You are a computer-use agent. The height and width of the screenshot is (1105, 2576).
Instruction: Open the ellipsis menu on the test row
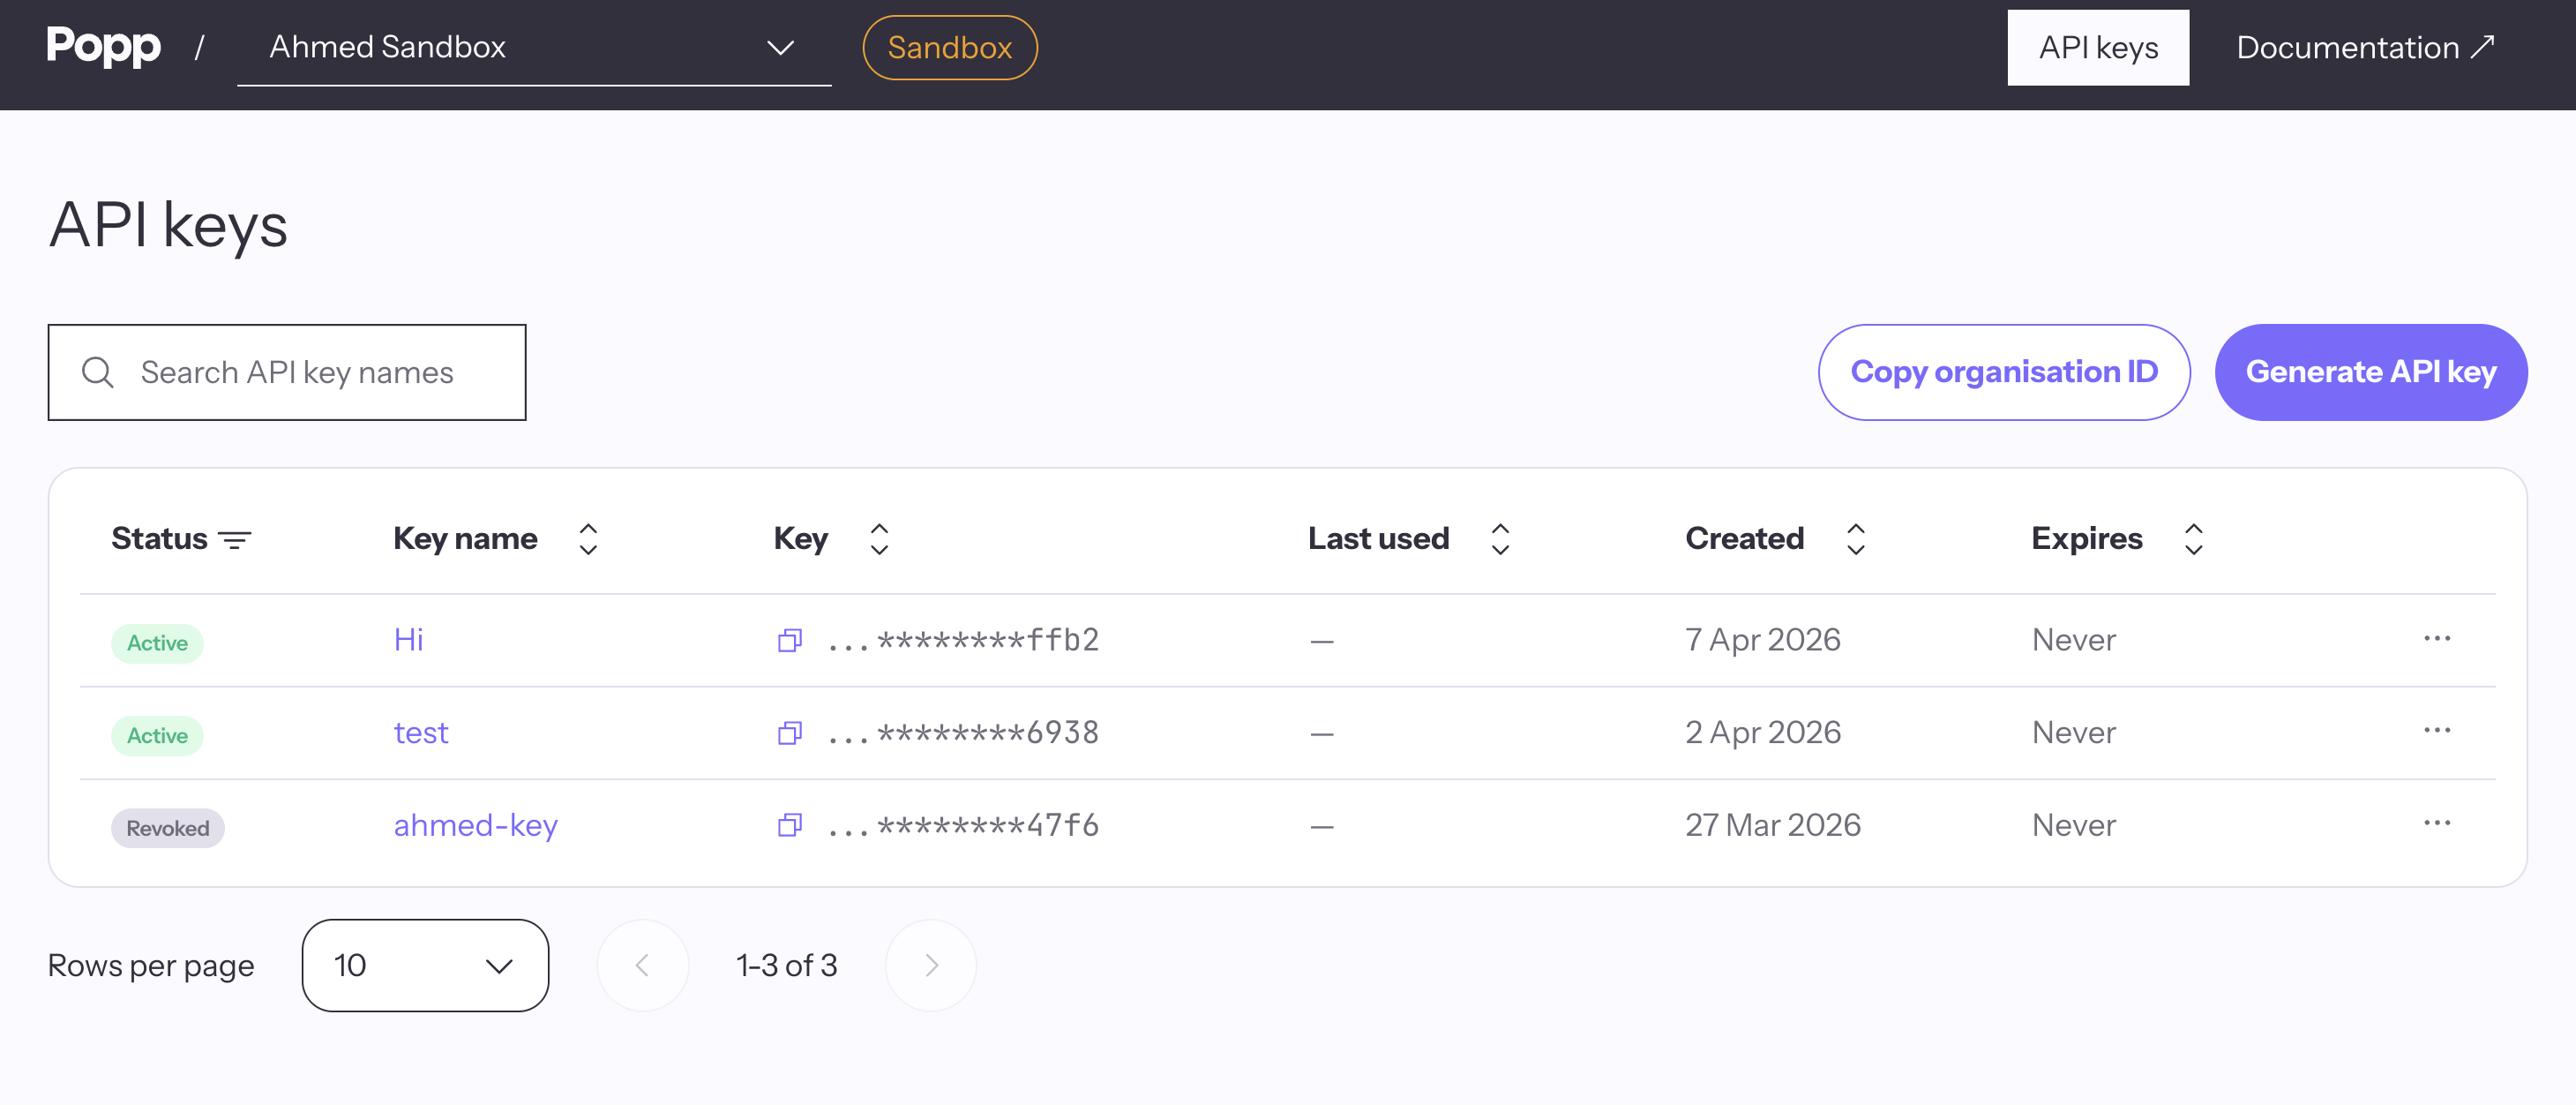click(x=2439, y=731)
